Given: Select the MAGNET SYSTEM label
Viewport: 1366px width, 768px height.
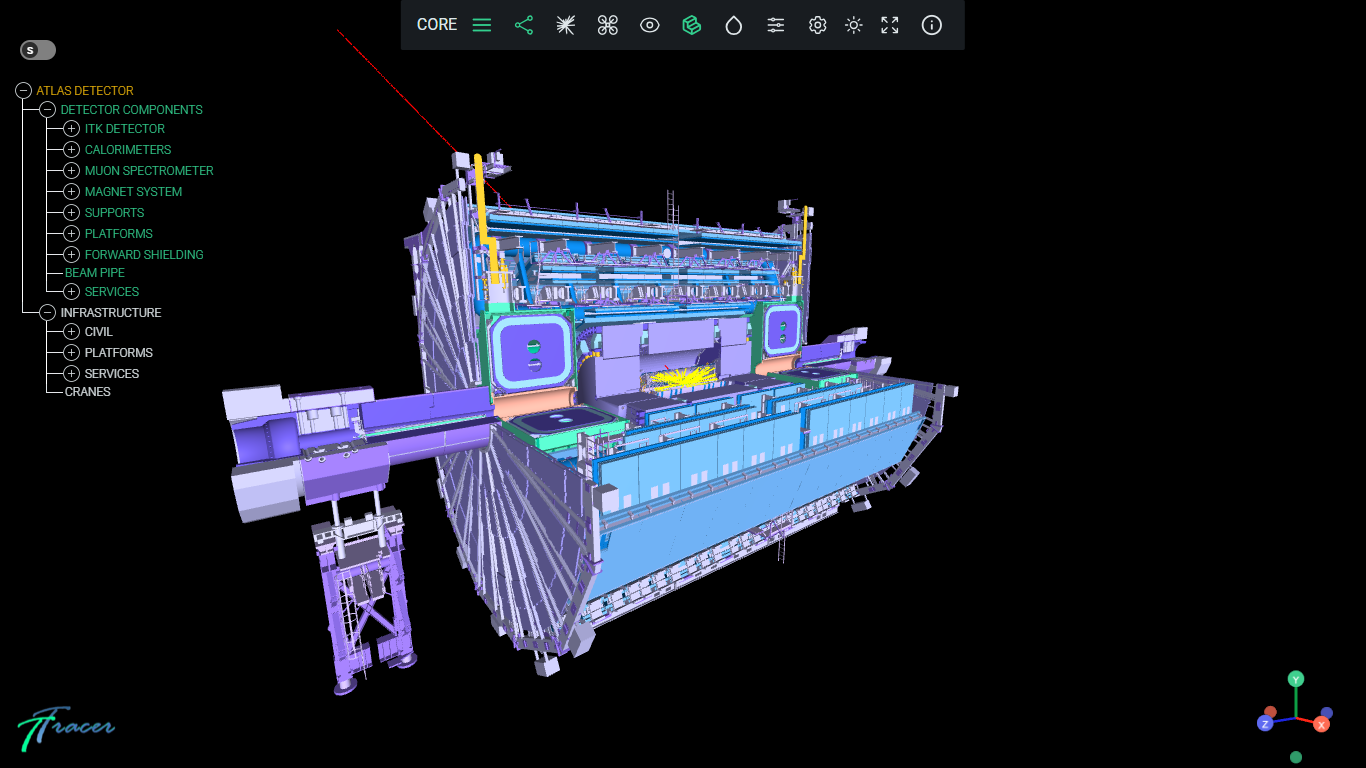Looking at the screenshot, I should point(134,192).
